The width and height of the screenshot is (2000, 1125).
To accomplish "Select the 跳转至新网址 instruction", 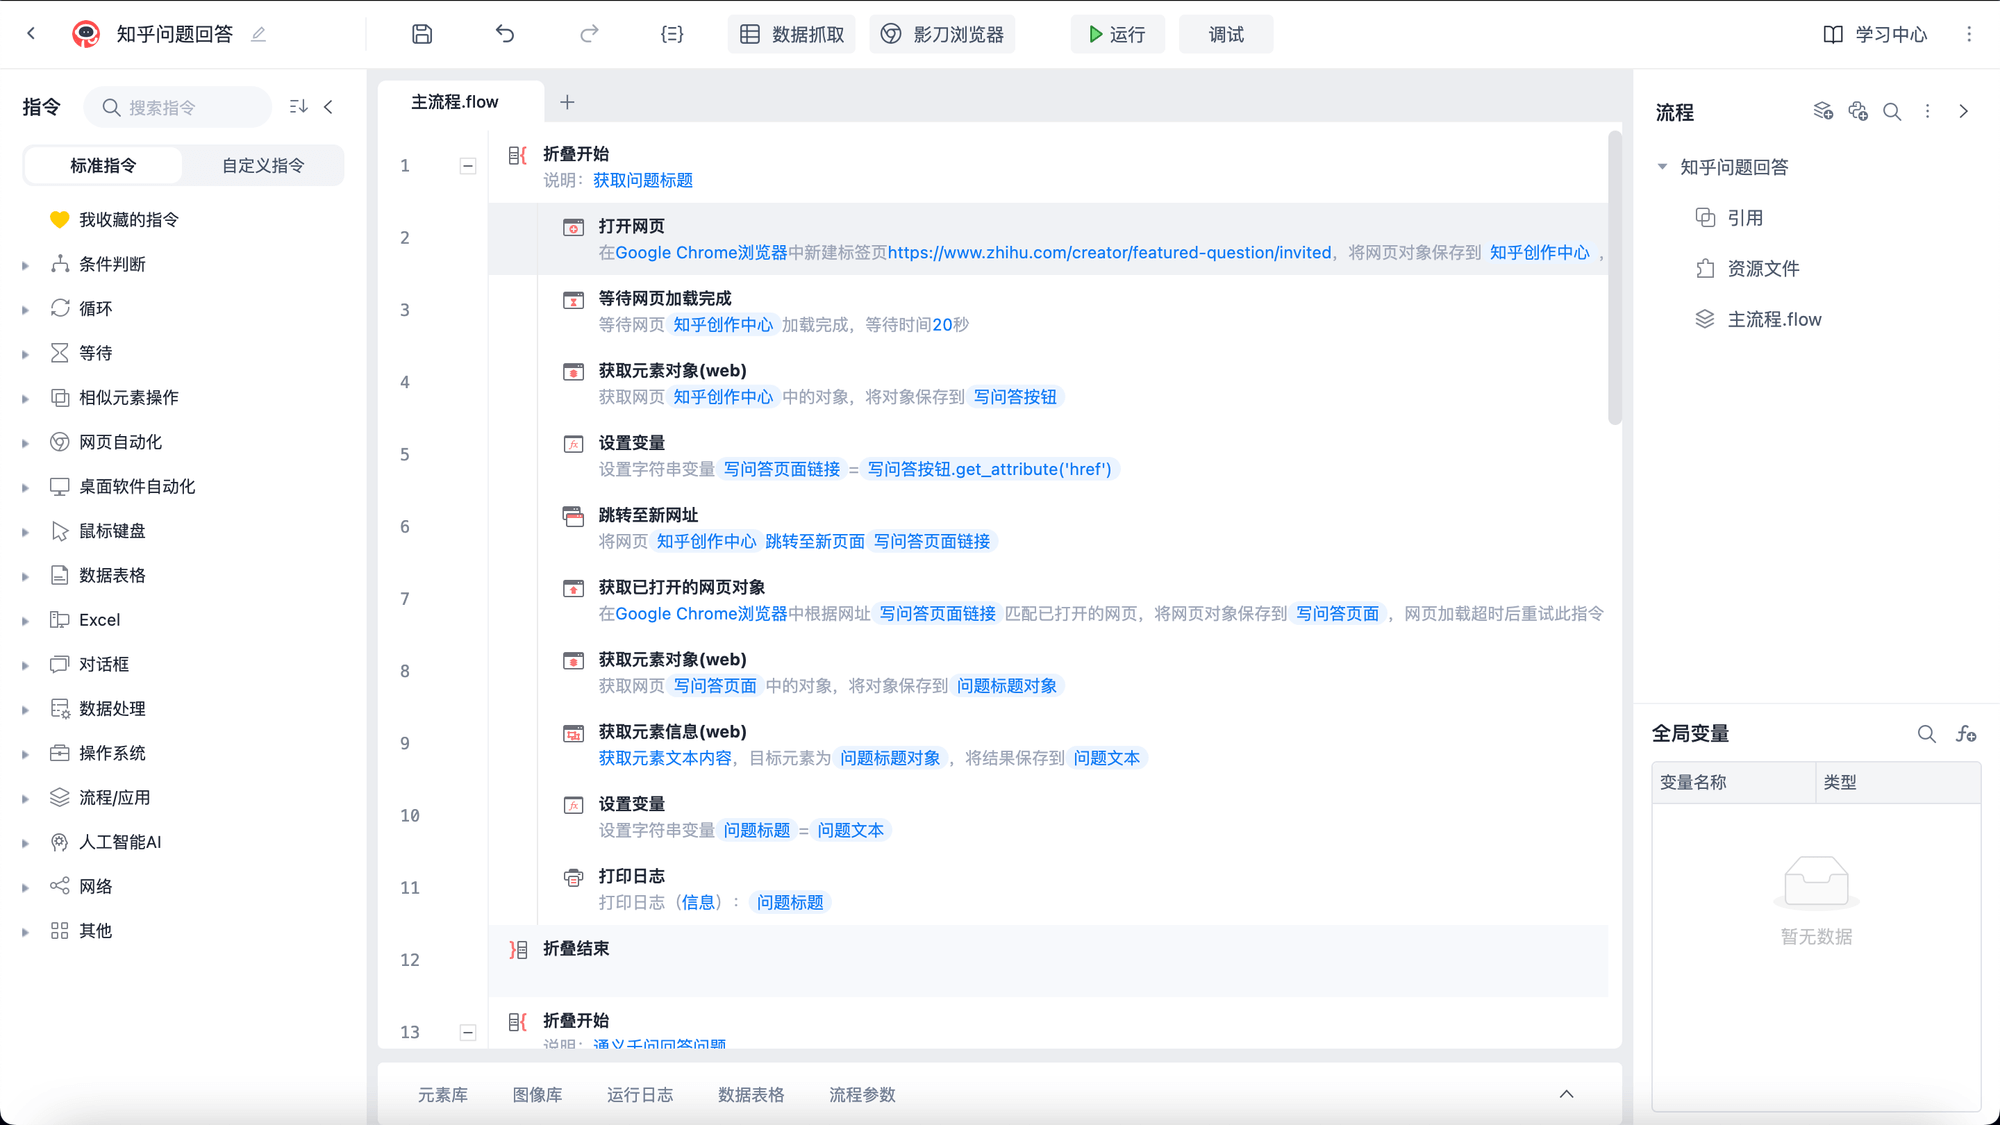I will click(x=1048, y=528).
